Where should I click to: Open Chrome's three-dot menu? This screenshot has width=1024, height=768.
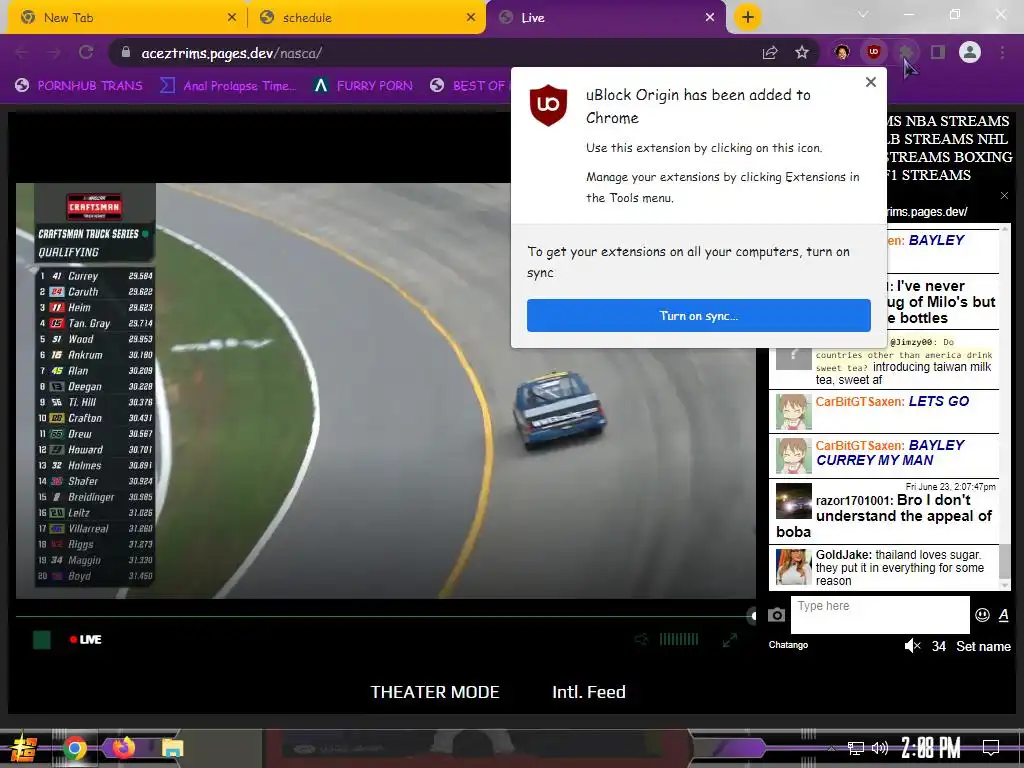(1002, 53)
